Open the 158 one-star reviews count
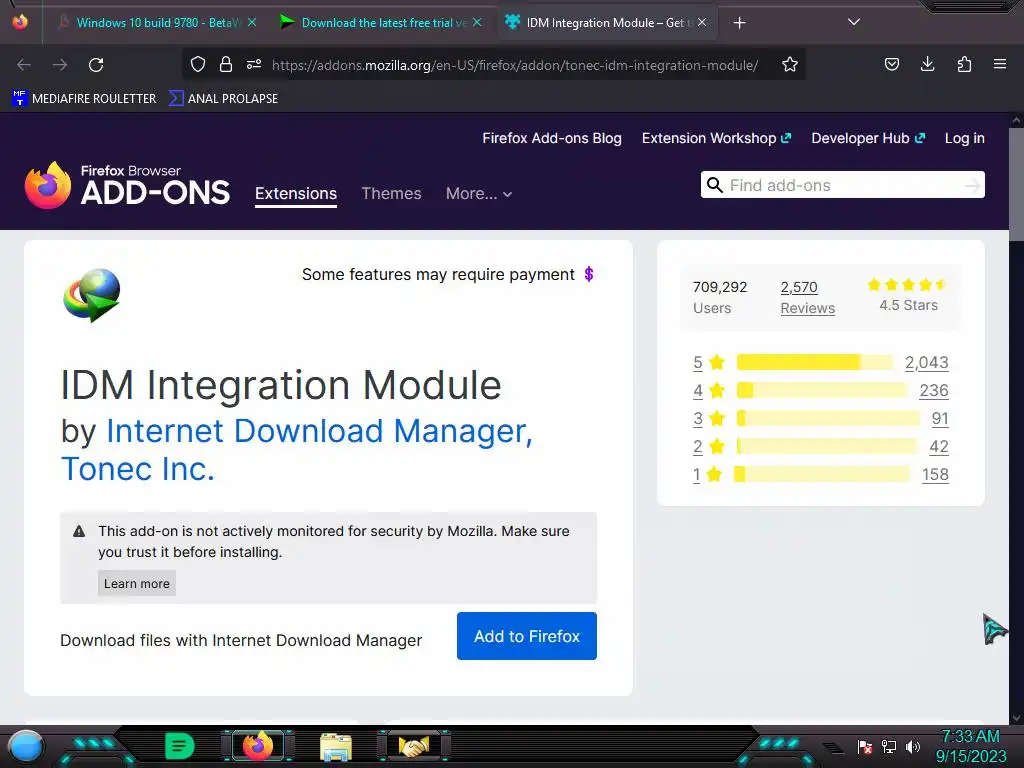The width and height of the screenshot is (1024, 768). click(x=935, y=475)
